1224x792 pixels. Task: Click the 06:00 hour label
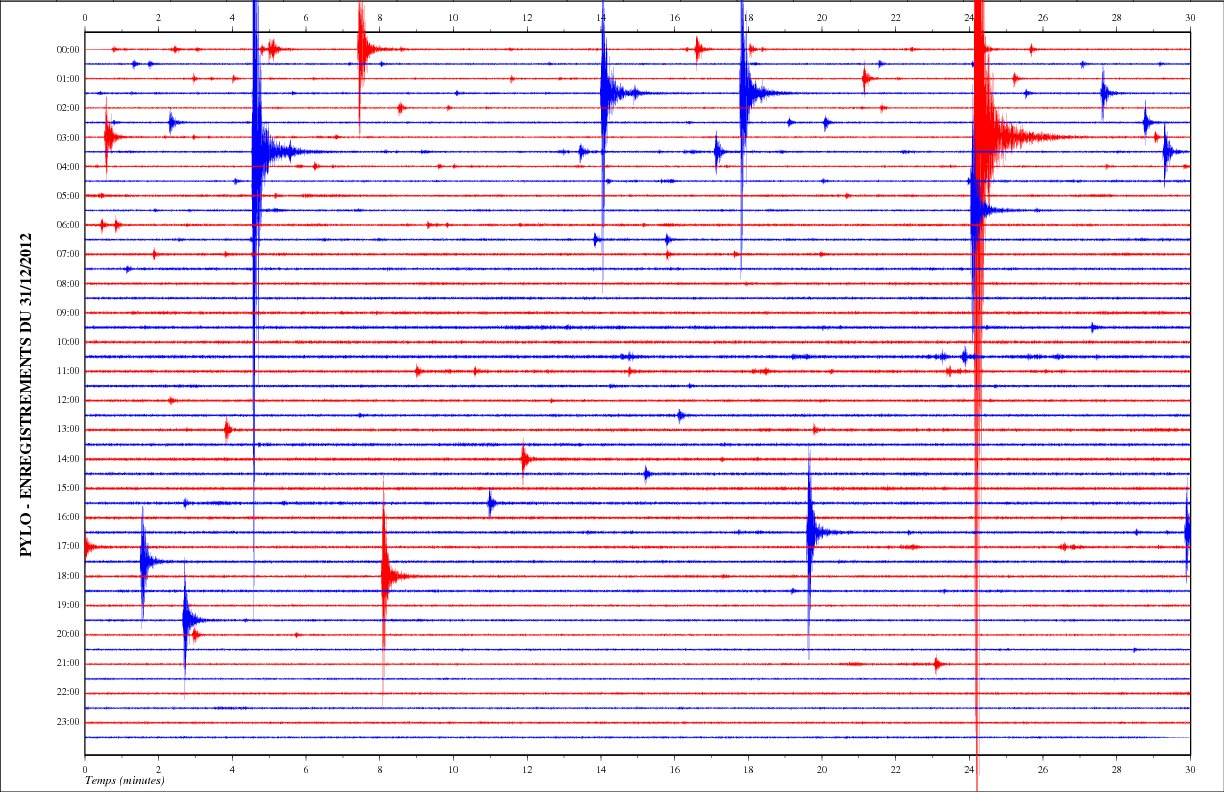tap(68, 225)
